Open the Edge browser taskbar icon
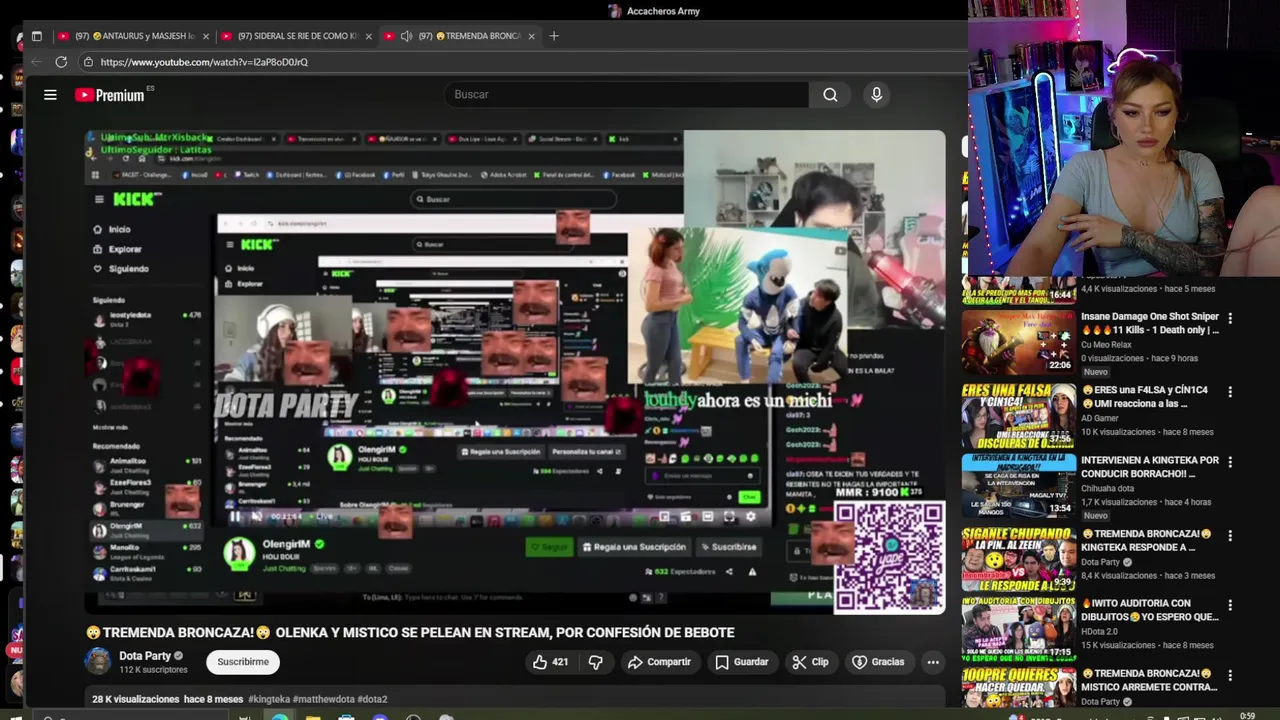1280x720 pixels. click(280, 717)
